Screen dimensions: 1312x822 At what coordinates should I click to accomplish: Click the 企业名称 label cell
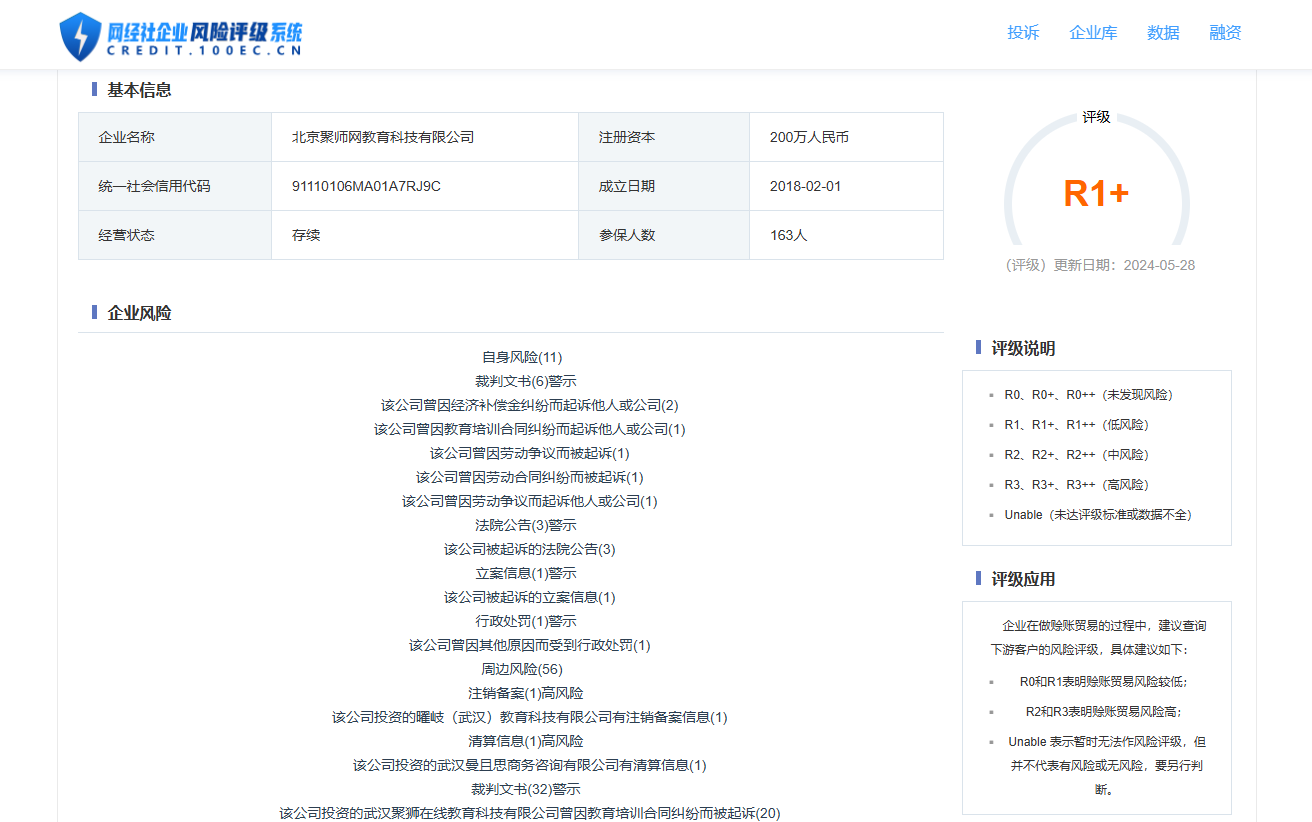[x=175, y=137]
